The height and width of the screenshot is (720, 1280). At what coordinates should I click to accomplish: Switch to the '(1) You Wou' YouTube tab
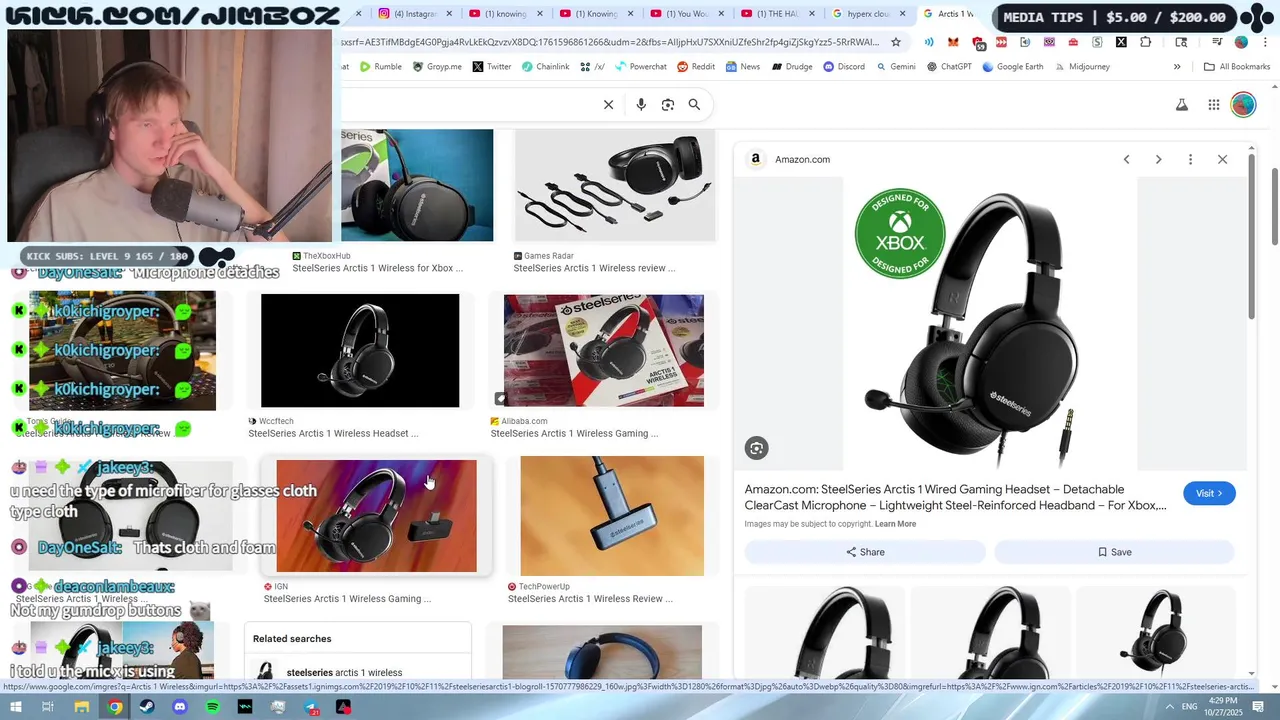coord(685,14)
